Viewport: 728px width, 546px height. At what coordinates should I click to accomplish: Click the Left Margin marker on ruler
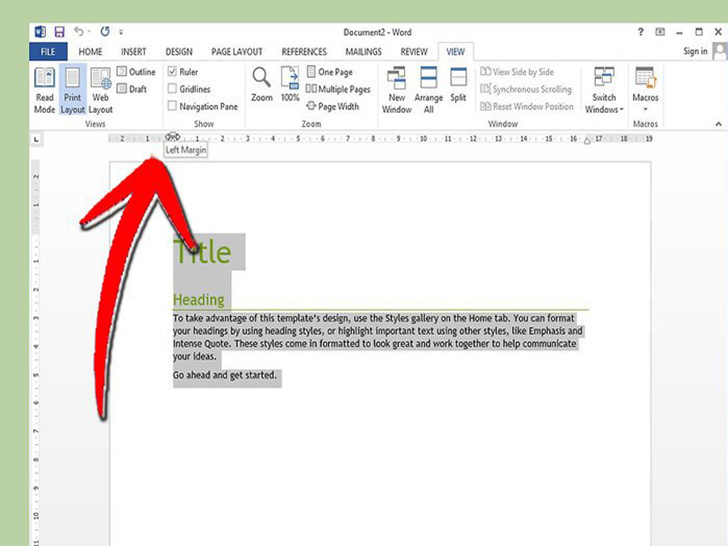172,137
